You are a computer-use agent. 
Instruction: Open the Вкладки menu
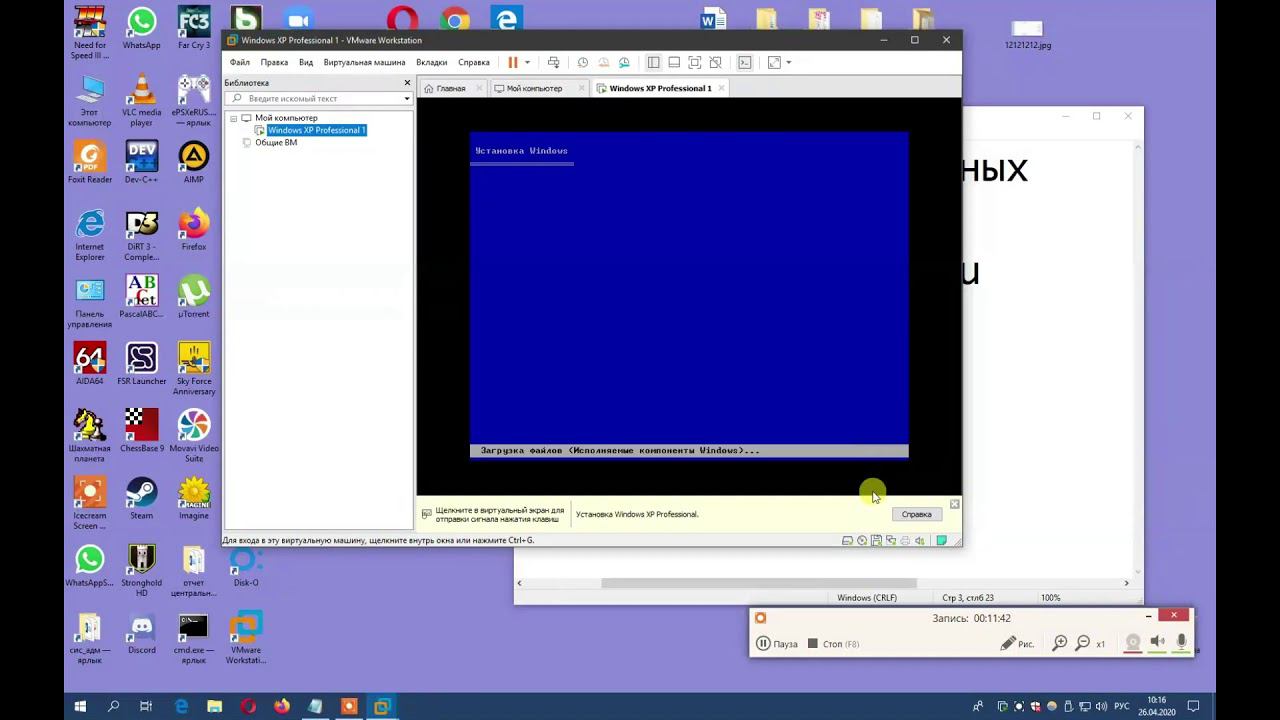click(432, 62)
